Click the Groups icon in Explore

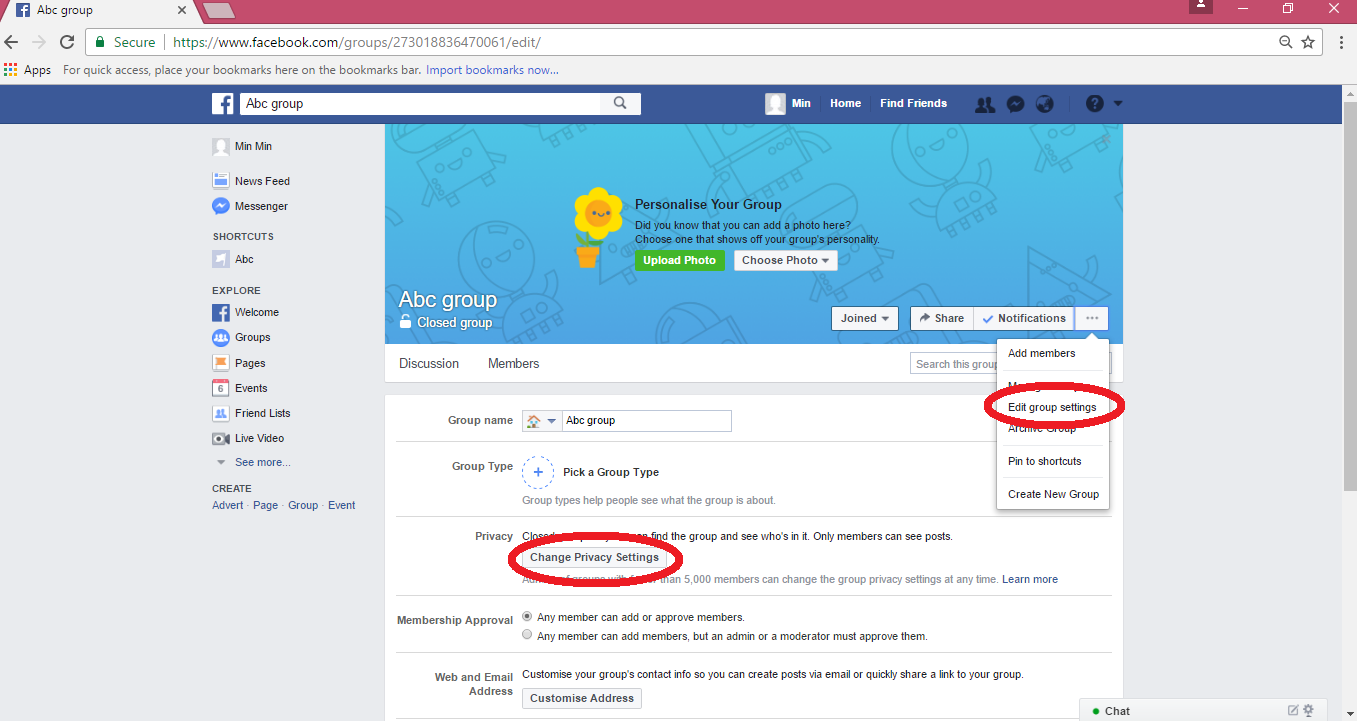click(x=221, y=337)
